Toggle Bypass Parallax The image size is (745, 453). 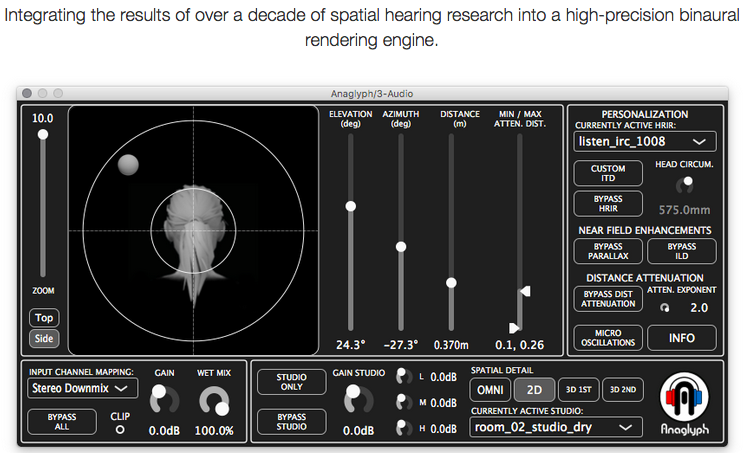608,251
